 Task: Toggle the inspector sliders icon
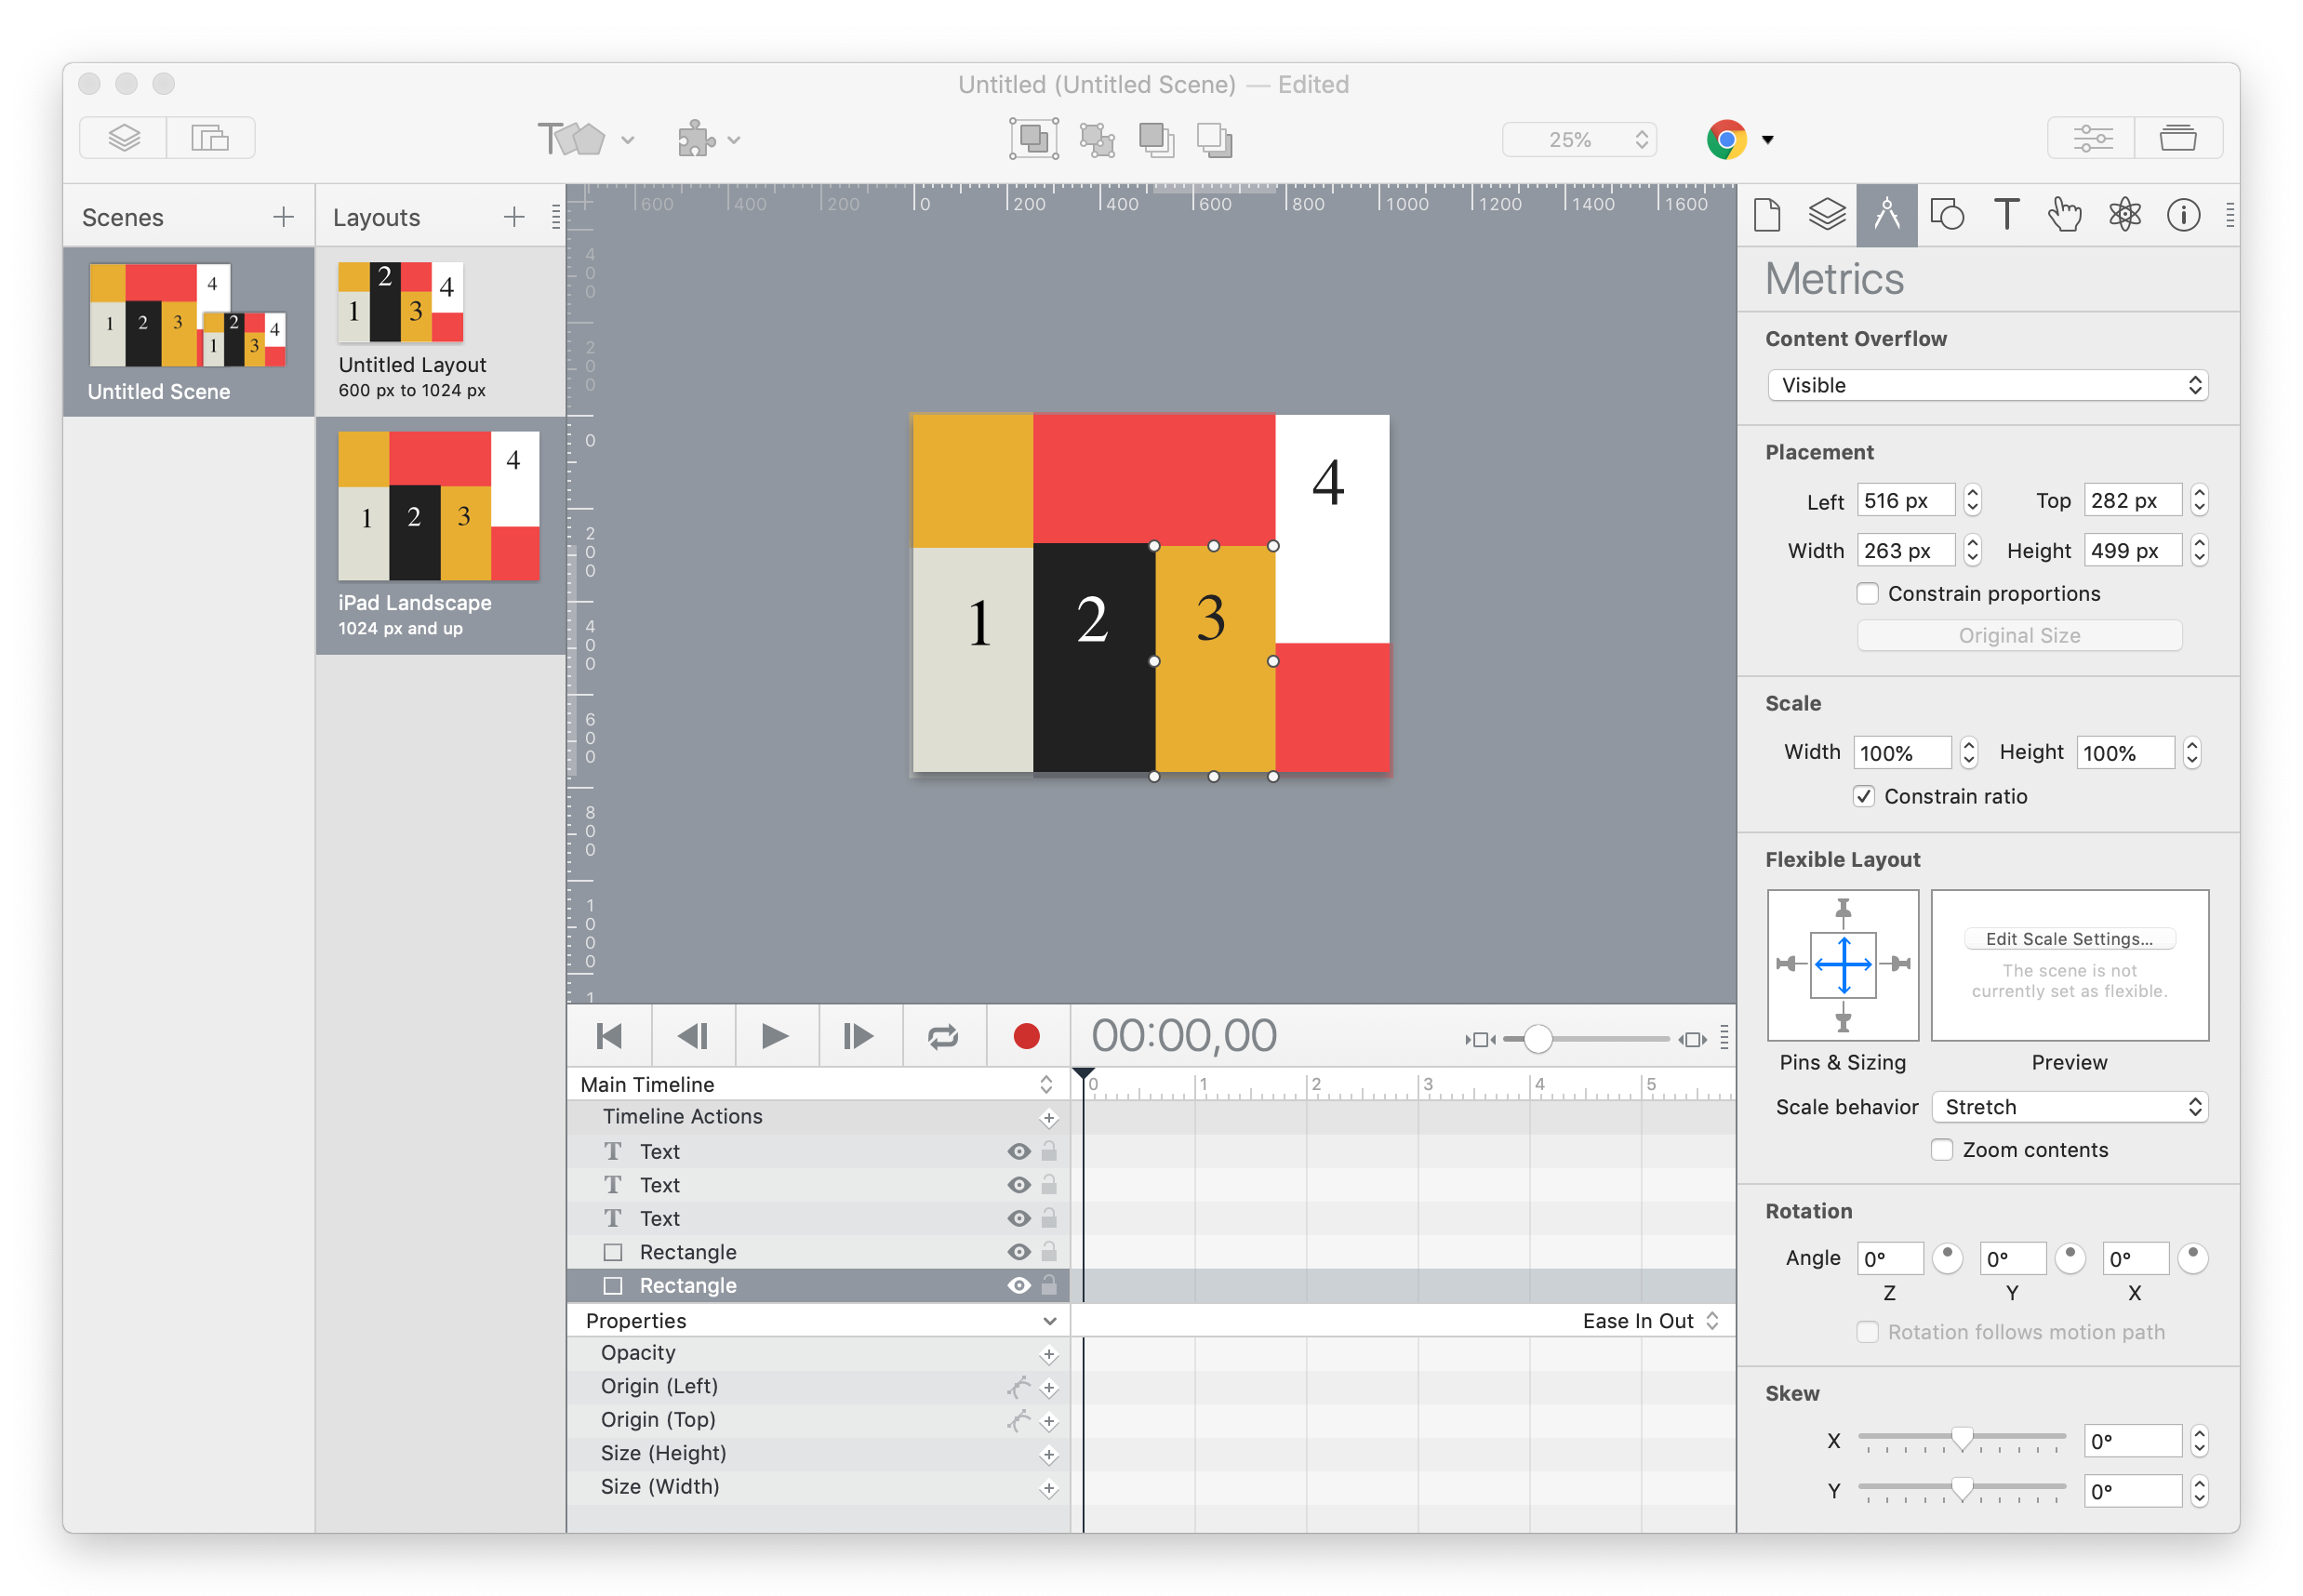point(2091,138)
